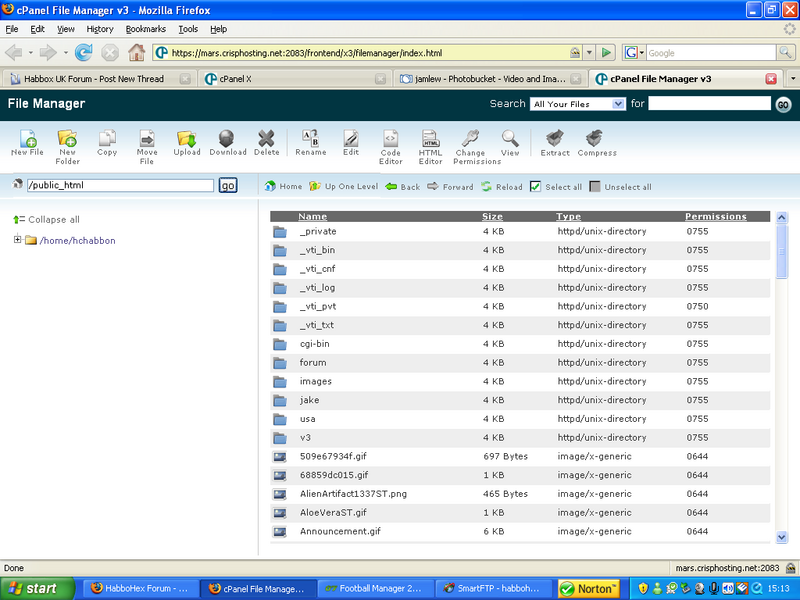The image size is (800, 600).
Task: Open the History menu
Action: tap(99, 29)
